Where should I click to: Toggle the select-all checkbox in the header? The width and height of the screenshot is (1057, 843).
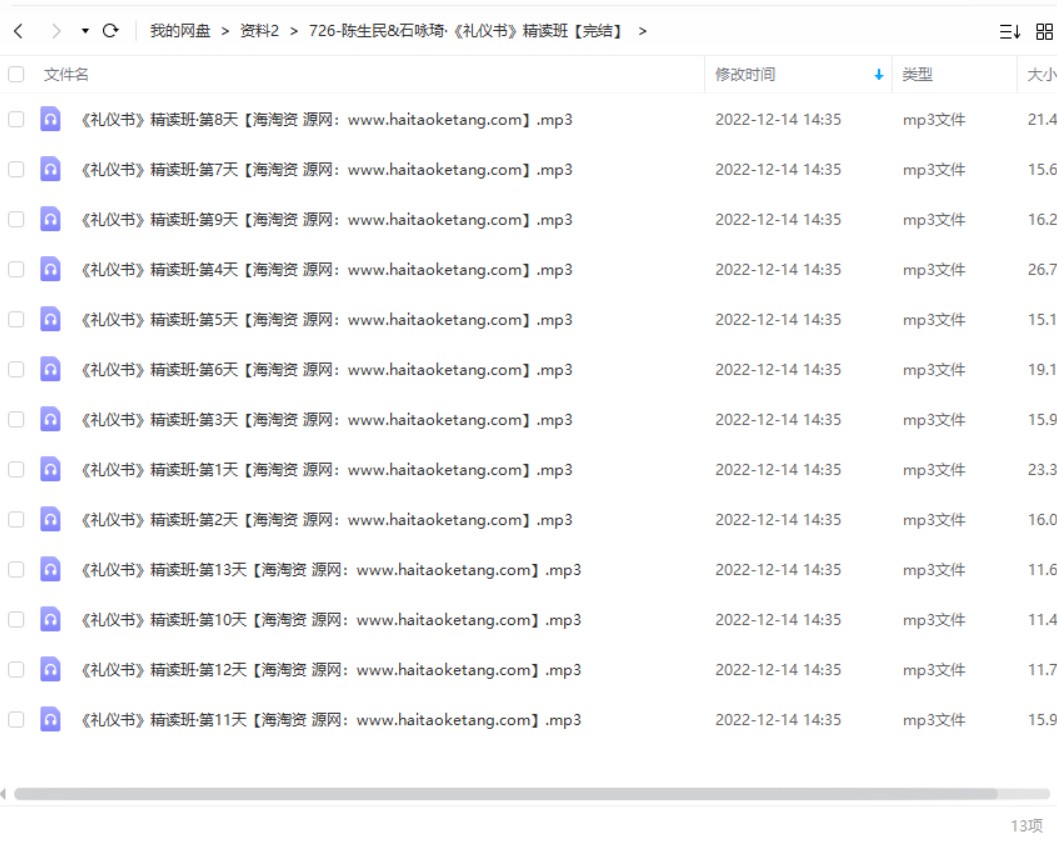(16, 74)
